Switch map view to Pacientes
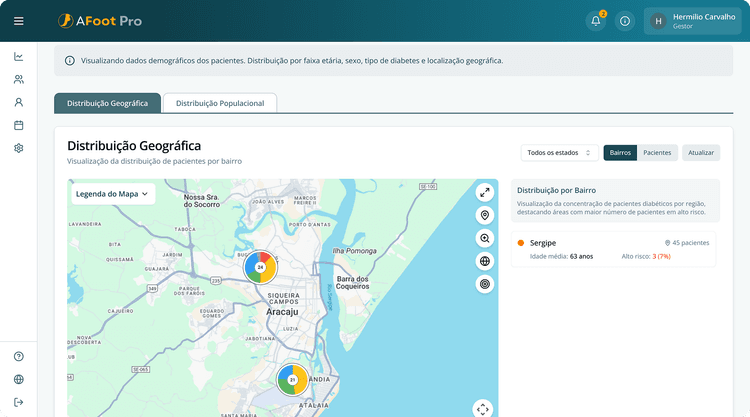Viewport: 750px width, 417px height. coord(657,153)
